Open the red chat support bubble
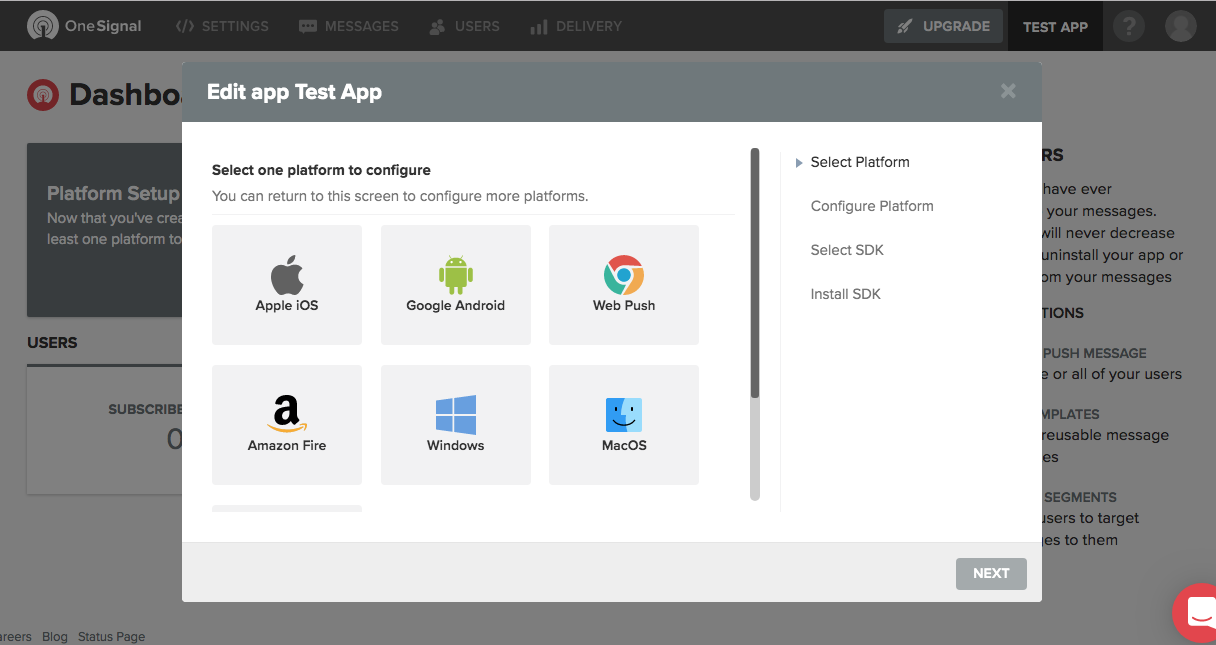 tap(1196, 615)
